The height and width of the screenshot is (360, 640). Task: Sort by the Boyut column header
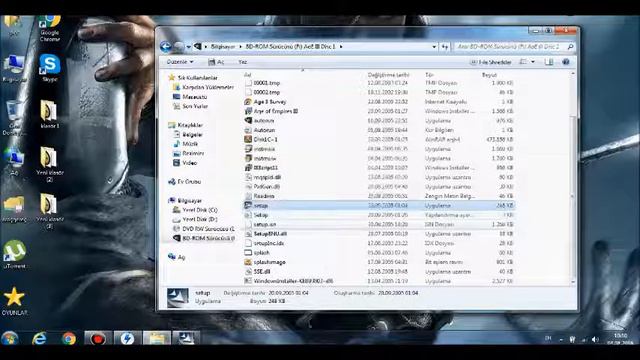pyautogui.click(x=489, y=75)
